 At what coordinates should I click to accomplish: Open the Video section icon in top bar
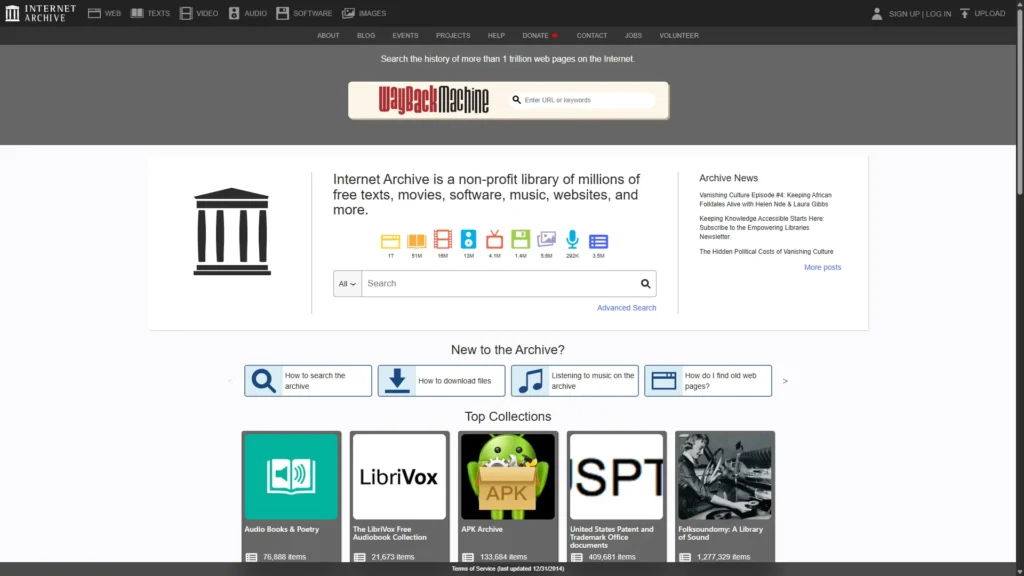186,13
